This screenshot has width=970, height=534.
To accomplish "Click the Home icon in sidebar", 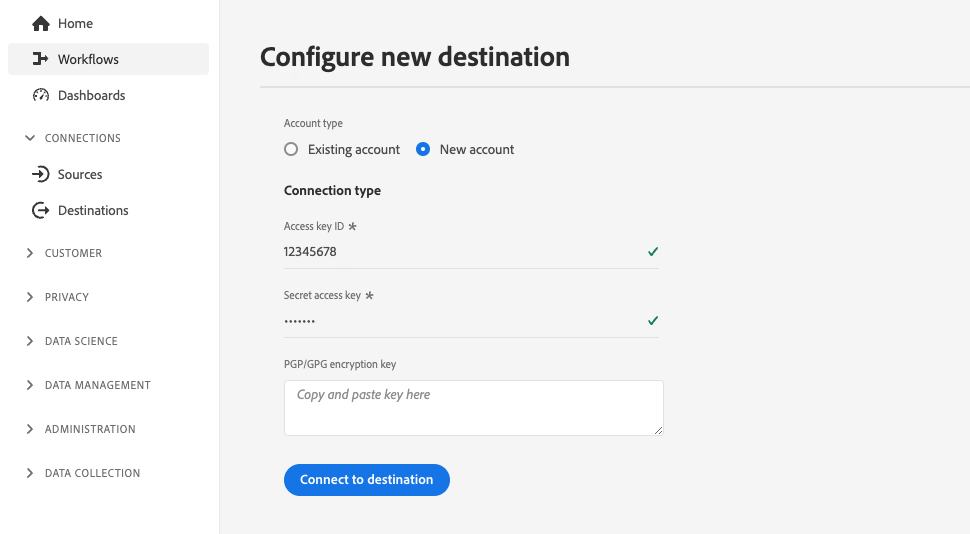I will point(41,23).
